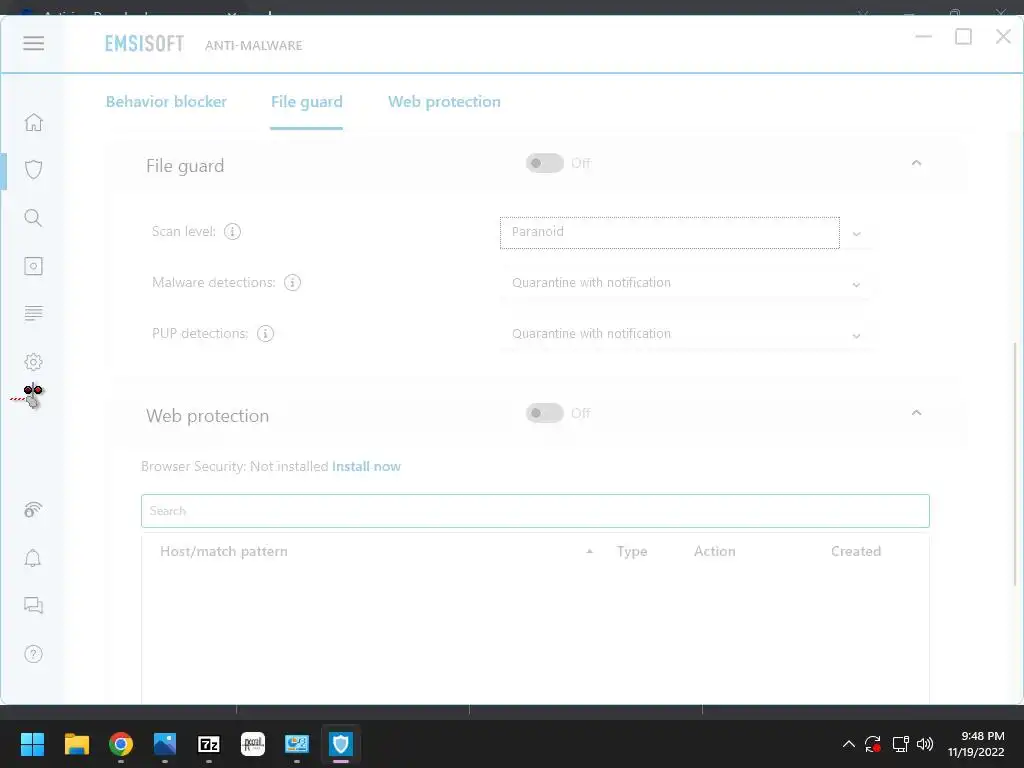Switch to the File guard tab

[x=306, y=102]
